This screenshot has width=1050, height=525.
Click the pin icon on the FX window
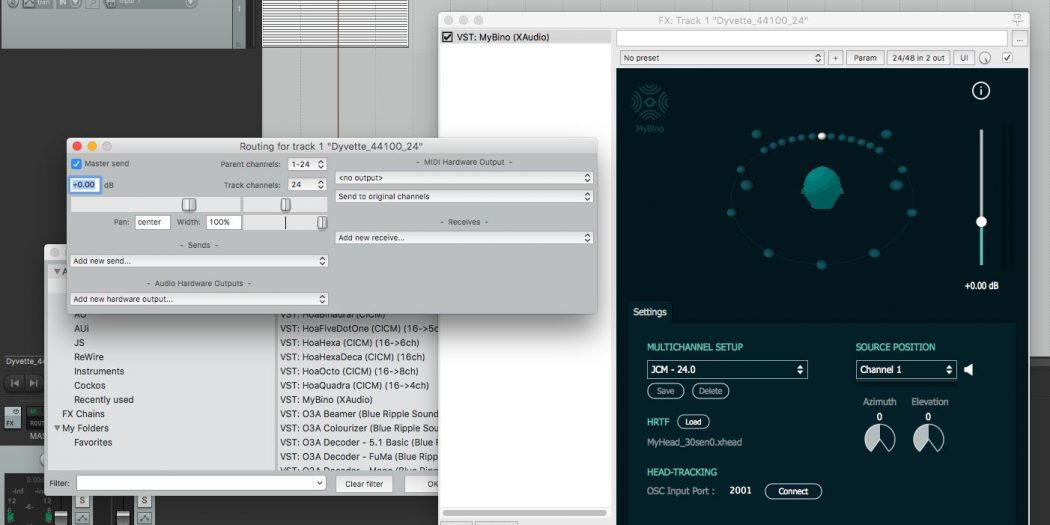(1017, 20)
